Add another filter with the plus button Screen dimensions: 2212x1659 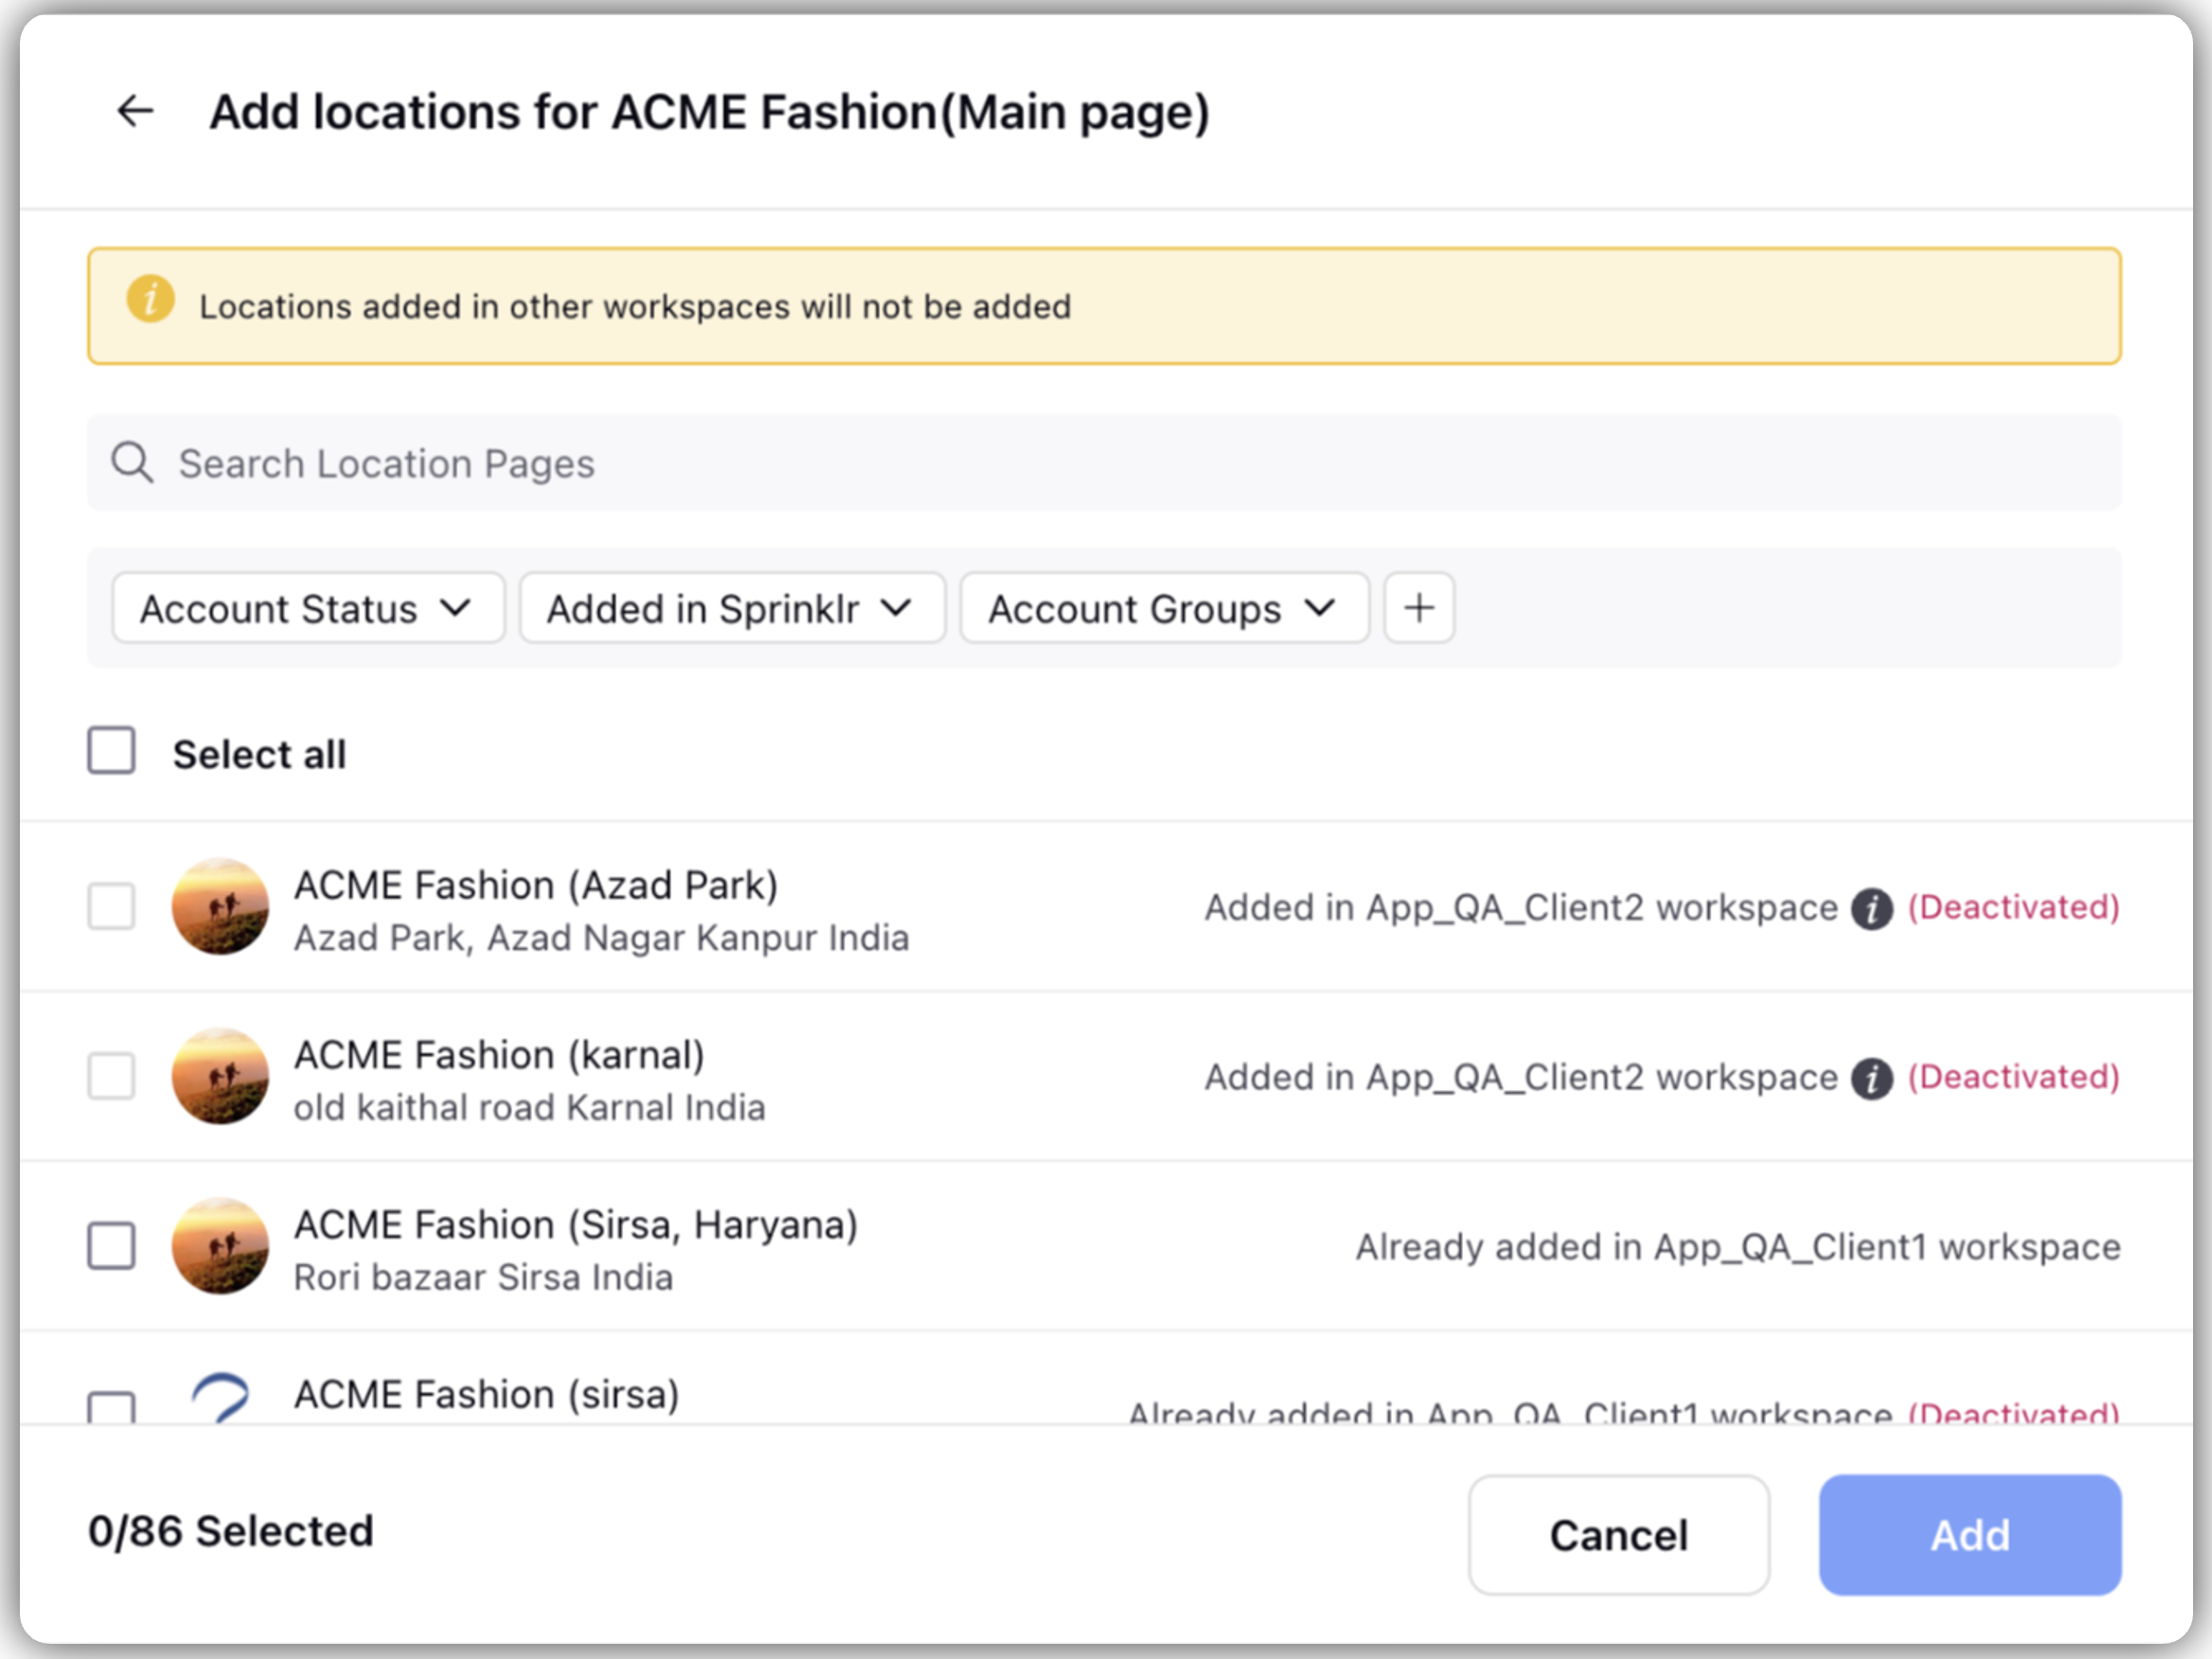[x=1419, y=608]
